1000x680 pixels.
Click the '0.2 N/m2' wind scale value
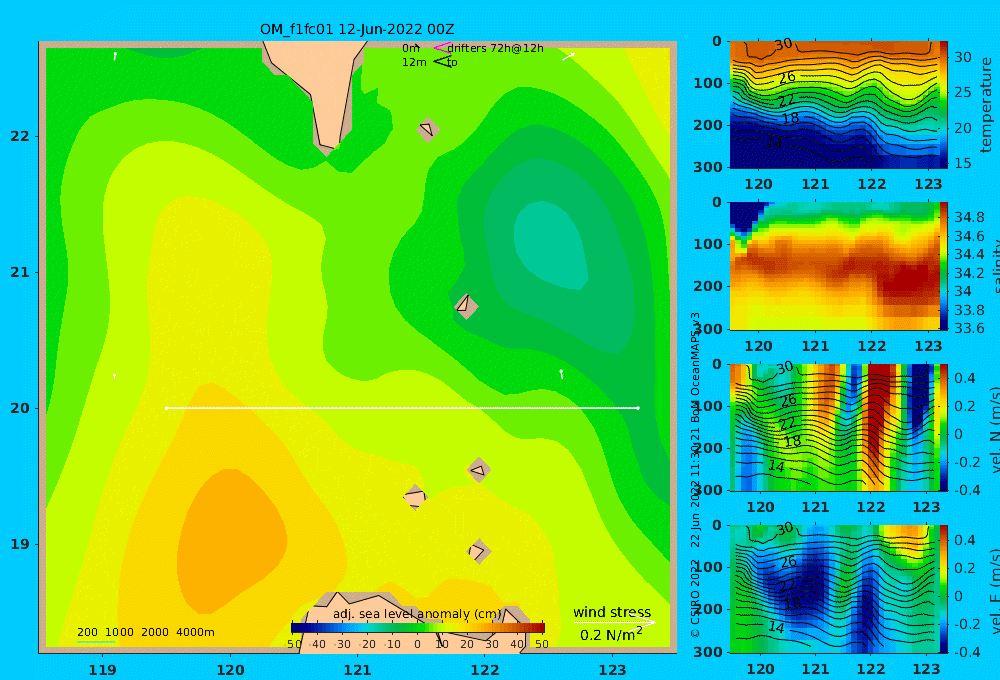point(611,635)
